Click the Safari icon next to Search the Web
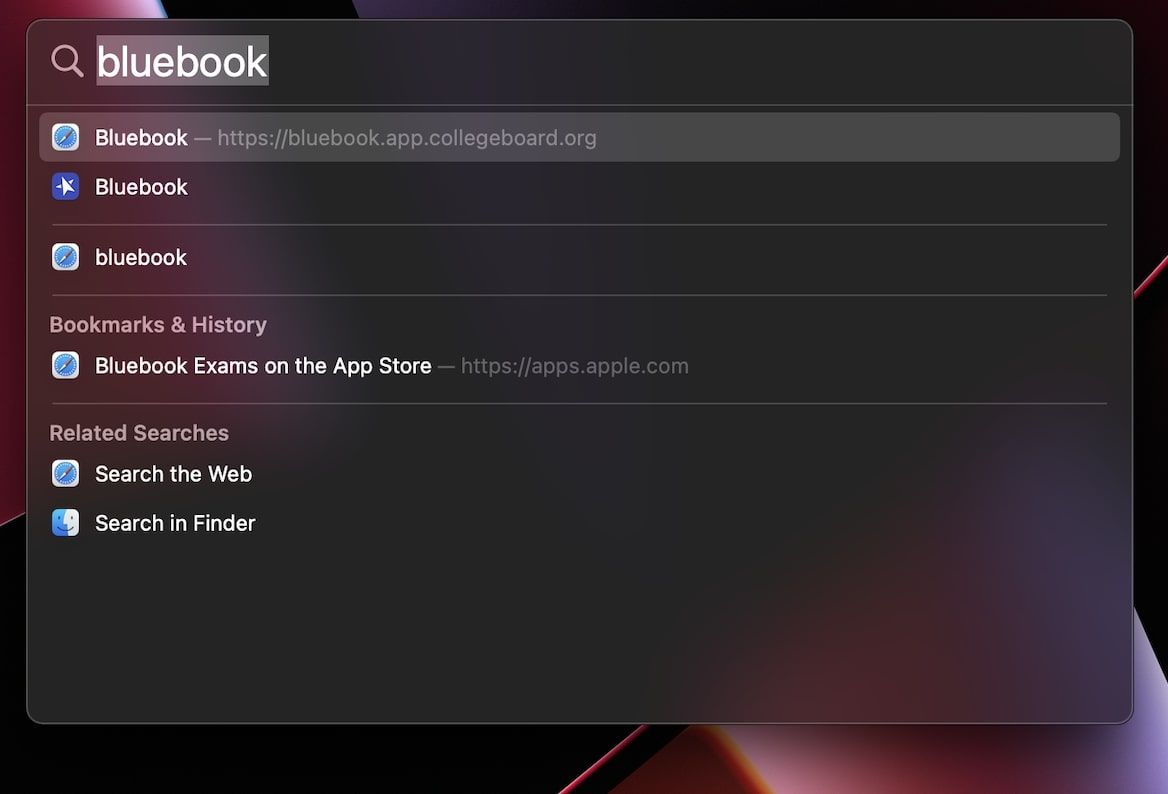The height and width of the screenshot is (794, 1168). [65, 473]
